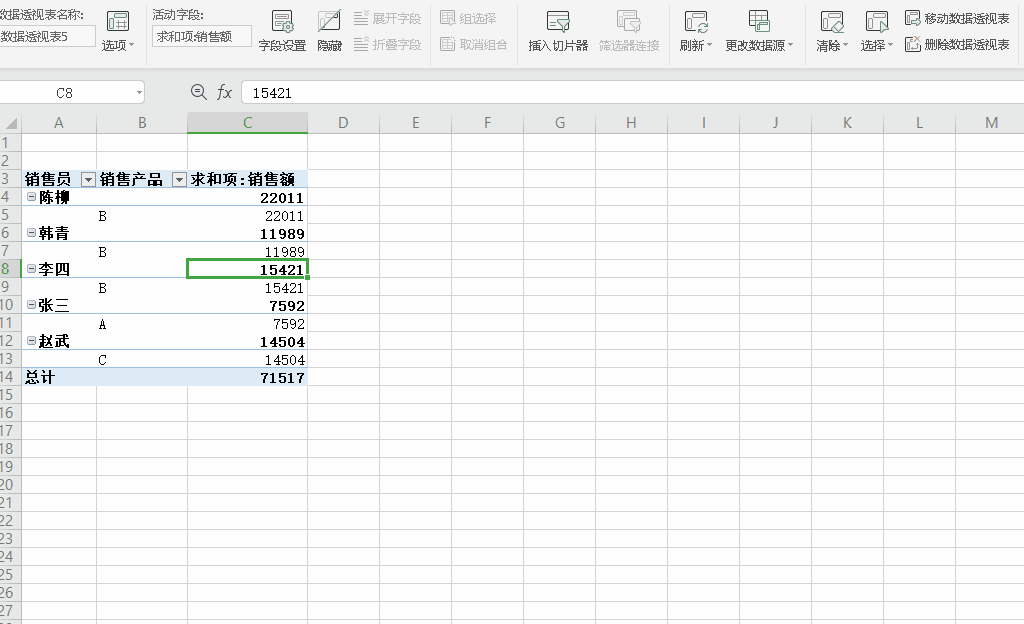The width and height of the screenshot is (1024, 624).
Task: Collapse the 赵武 row group
Action: click(x=31, y=342)
